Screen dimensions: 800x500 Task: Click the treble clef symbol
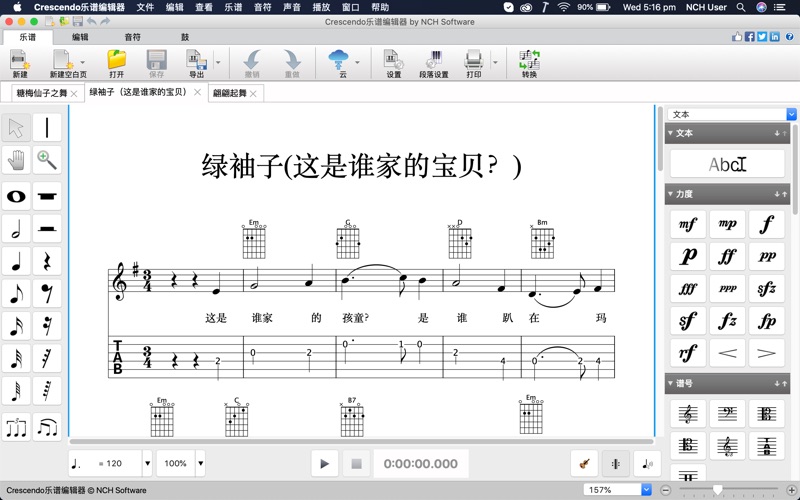[688, 414]
